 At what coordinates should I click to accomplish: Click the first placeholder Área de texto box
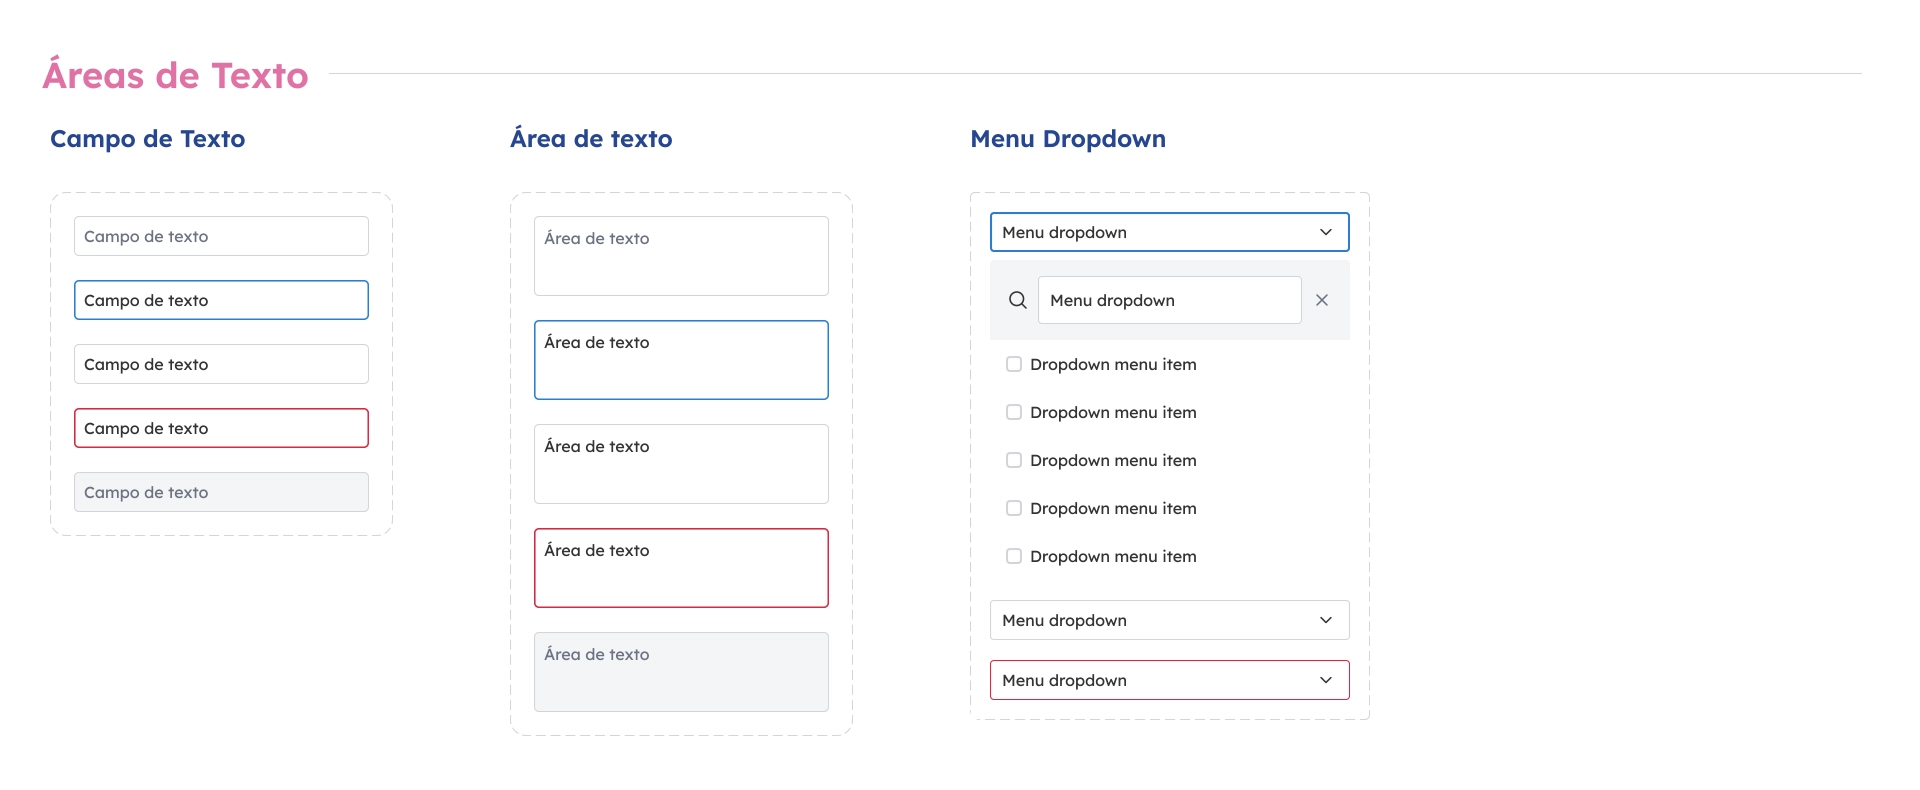[681, 256]
